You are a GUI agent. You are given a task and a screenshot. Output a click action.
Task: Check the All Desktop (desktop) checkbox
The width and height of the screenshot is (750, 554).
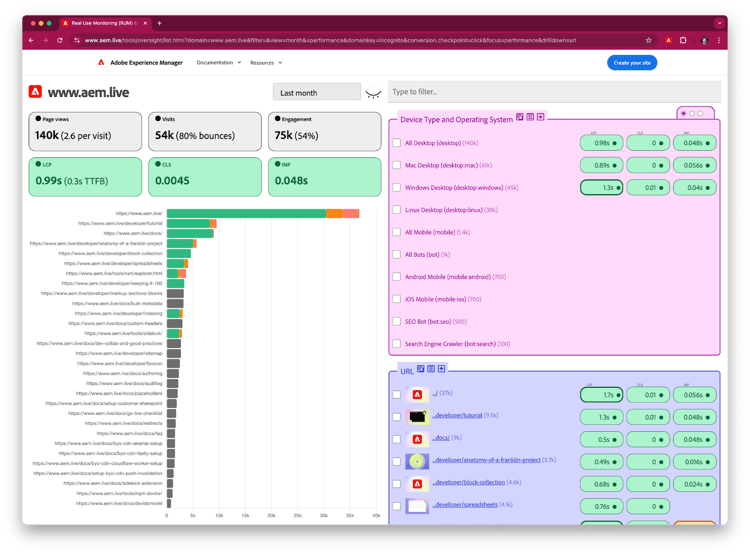click(397, 143)
